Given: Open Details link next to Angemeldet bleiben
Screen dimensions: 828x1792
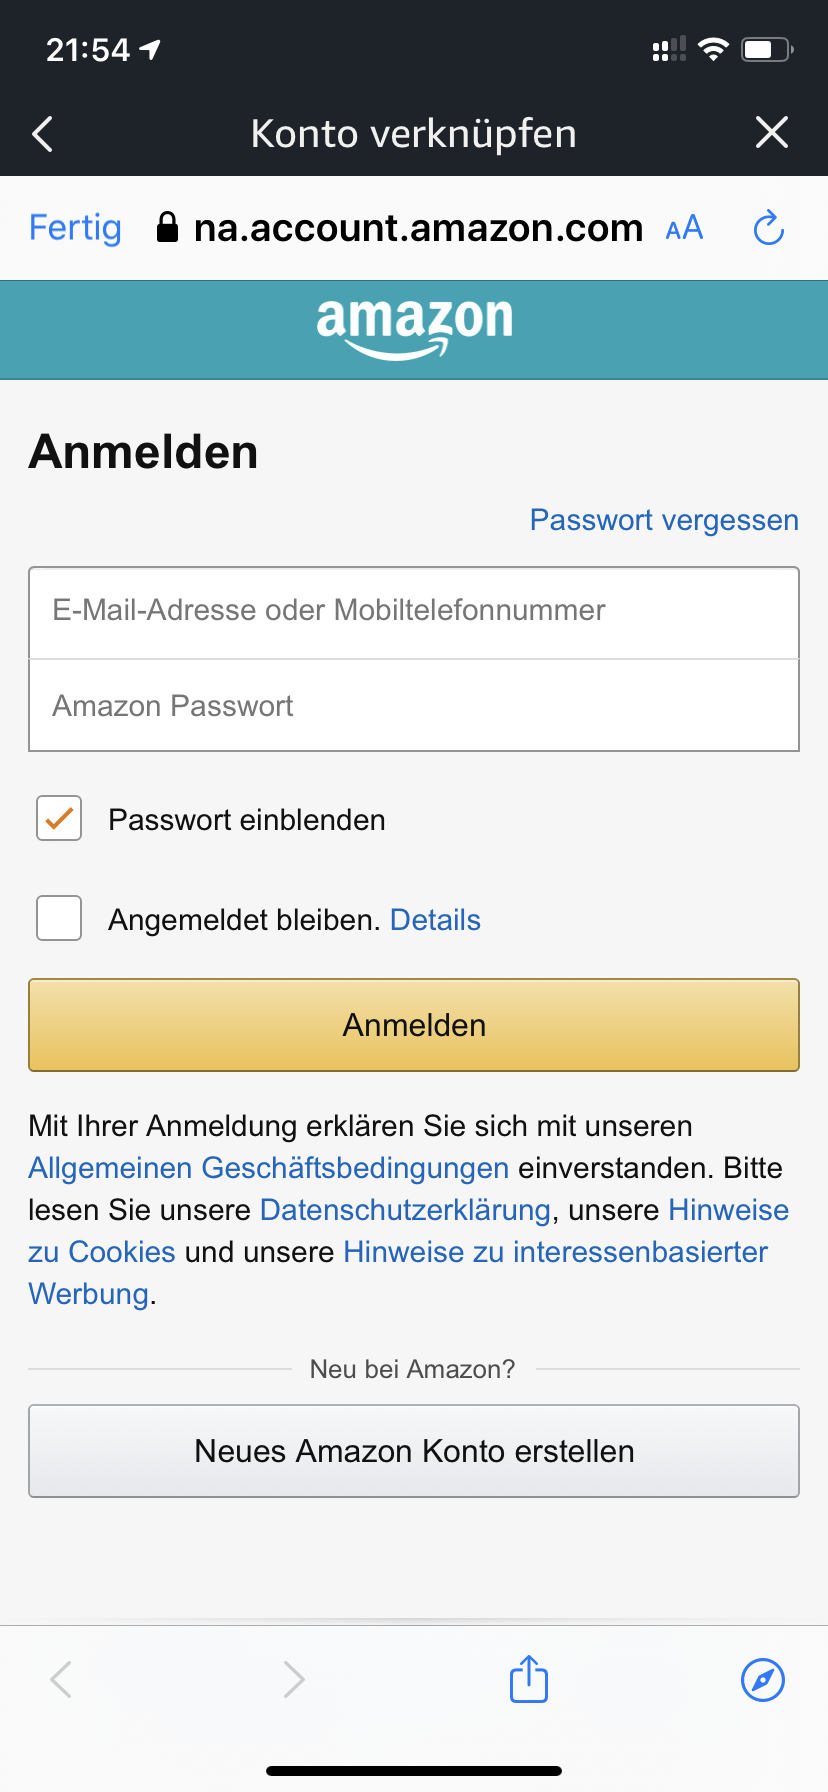Looking at the screenshot, I should click(x=435, y=920).
